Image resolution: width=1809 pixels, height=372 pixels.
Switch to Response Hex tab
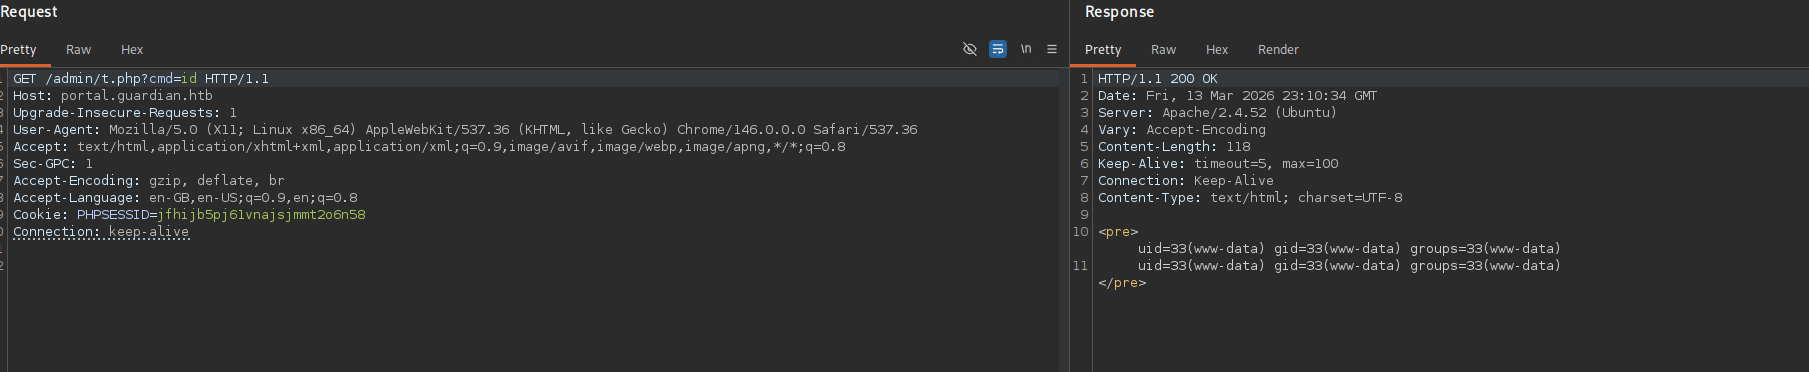pos(1217,50)
